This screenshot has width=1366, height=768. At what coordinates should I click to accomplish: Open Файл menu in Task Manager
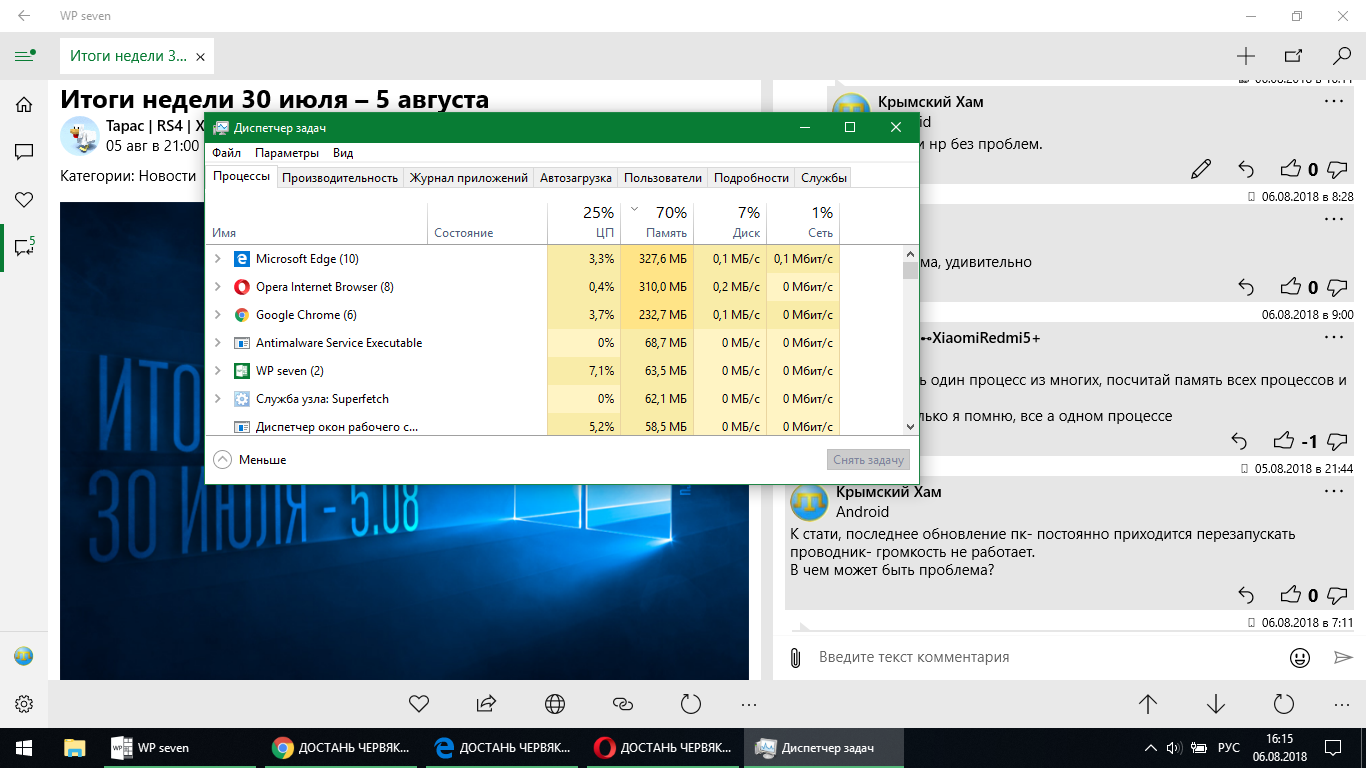[226, 153]
